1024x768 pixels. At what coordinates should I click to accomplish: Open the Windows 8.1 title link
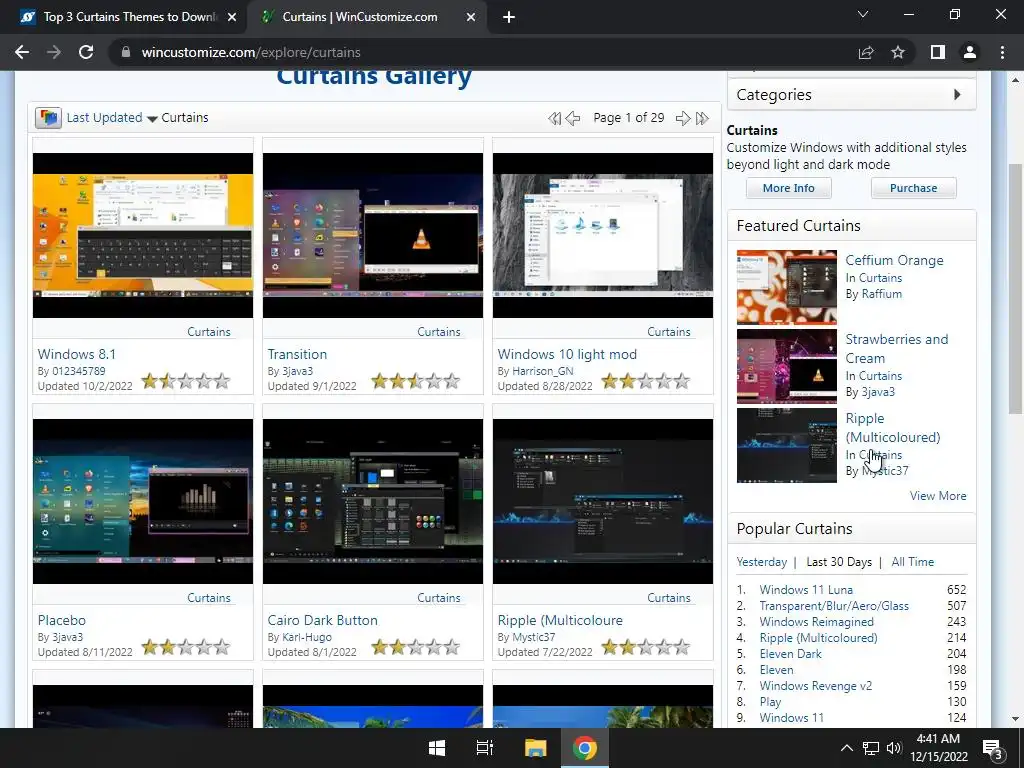76,354
